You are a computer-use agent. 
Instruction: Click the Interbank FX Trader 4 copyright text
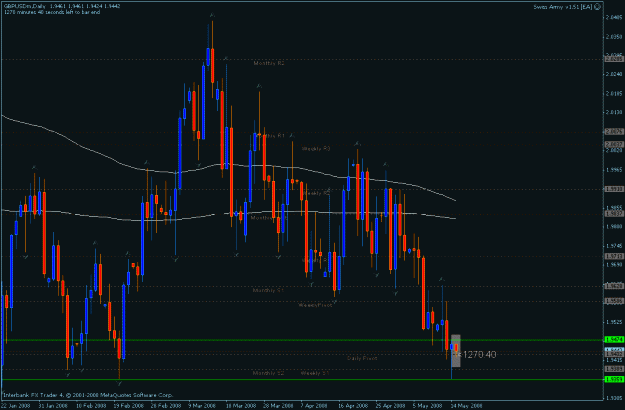click(x=88, y=395)
